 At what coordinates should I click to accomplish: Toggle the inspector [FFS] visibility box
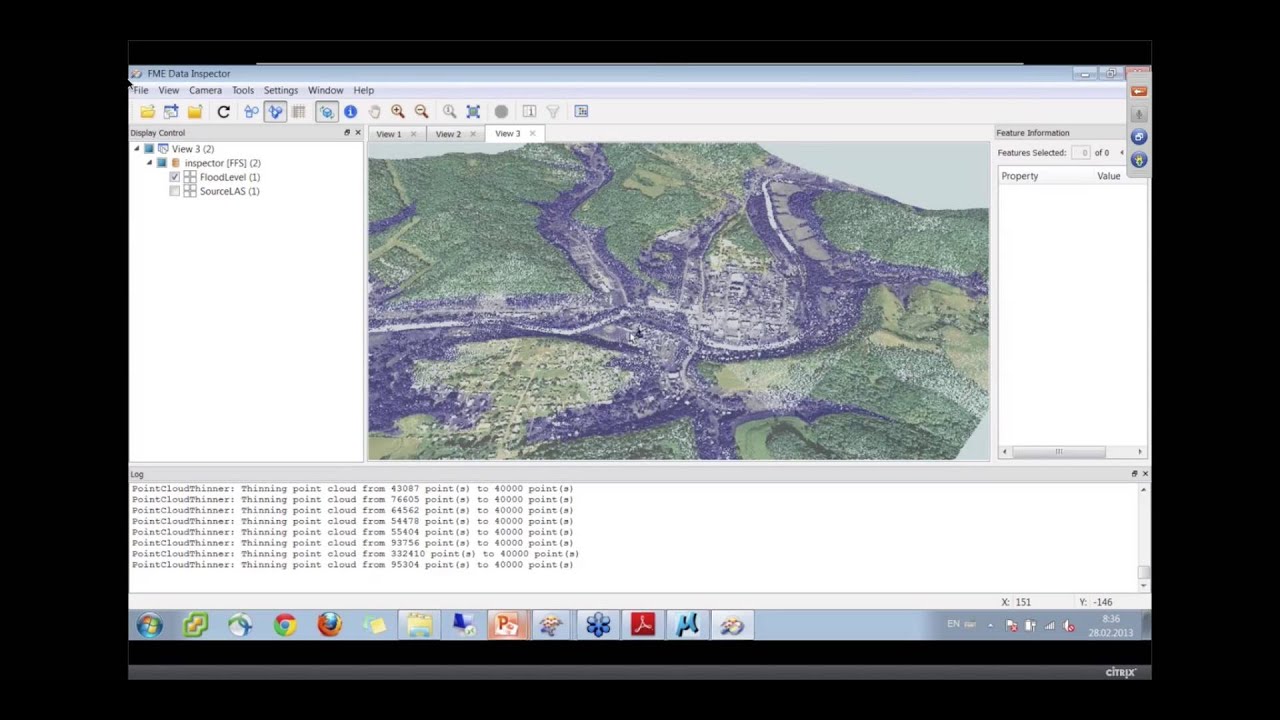click(x=162, y=163)
